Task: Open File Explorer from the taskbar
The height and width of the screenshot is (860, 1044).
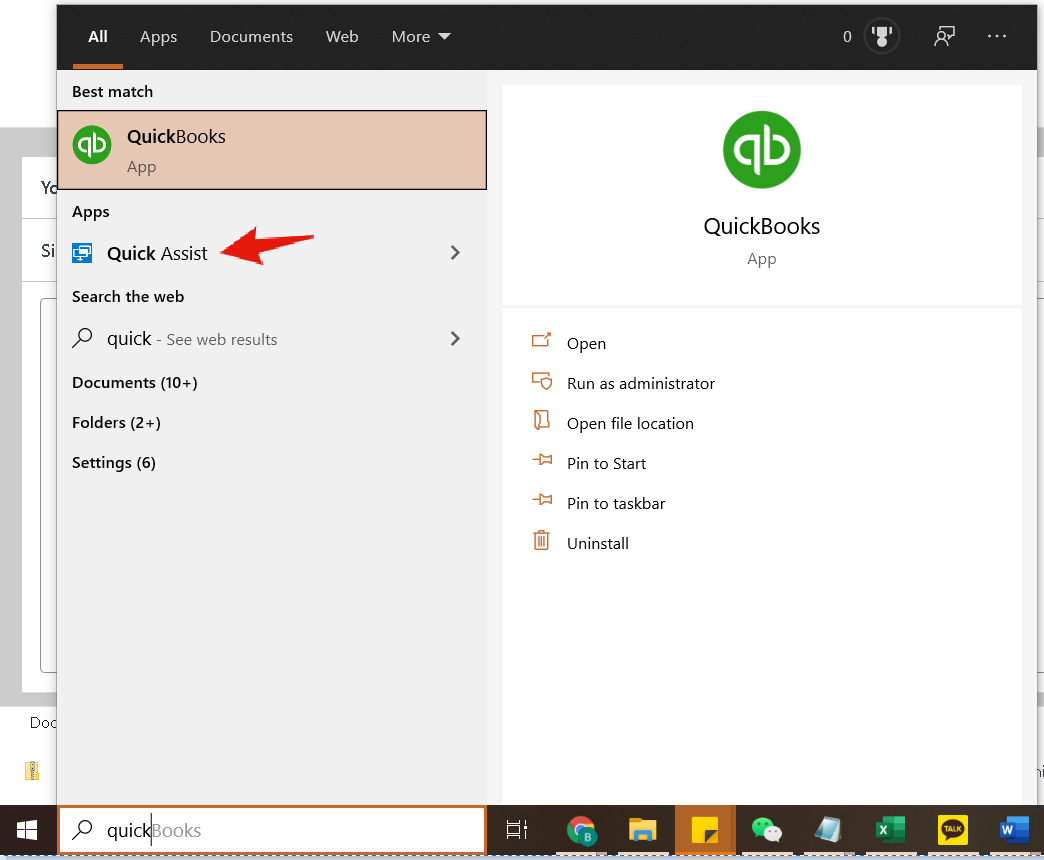Action: (643, 830)
